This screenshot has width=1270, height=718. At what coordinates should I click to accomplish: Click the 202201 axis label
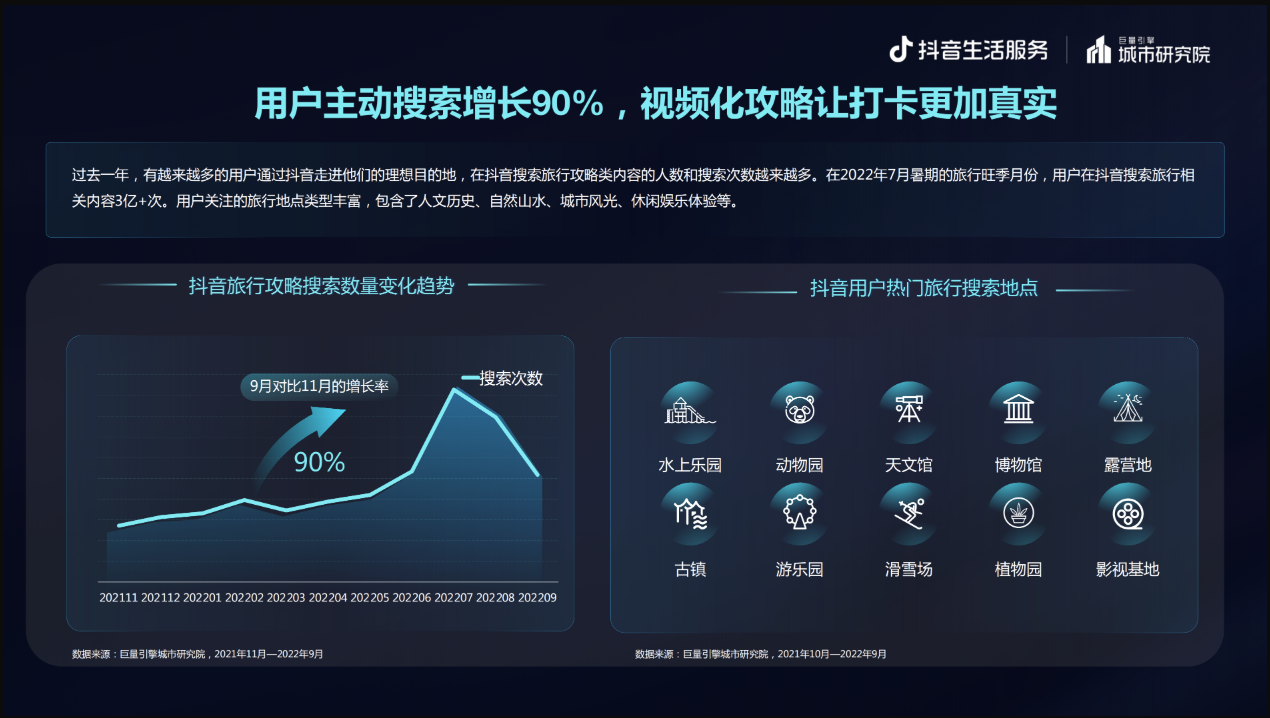tap(202, 597)
